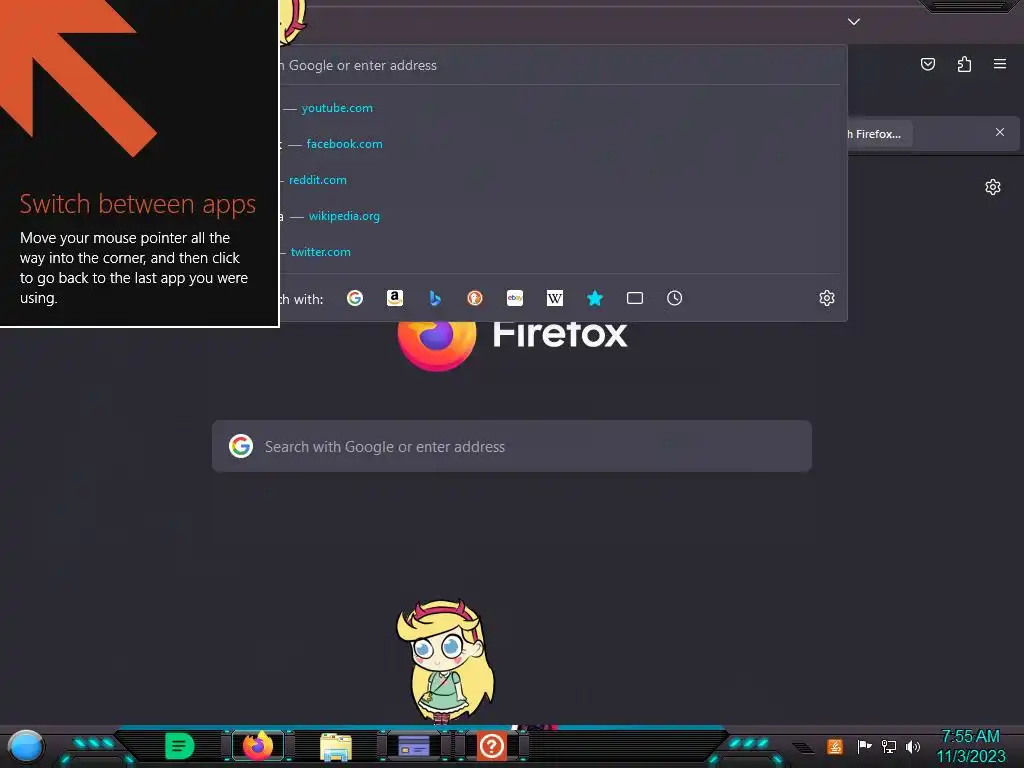Screen dimensions: 1024x768
Task: Open Action Center flag icon
Action: click(864, 746)
